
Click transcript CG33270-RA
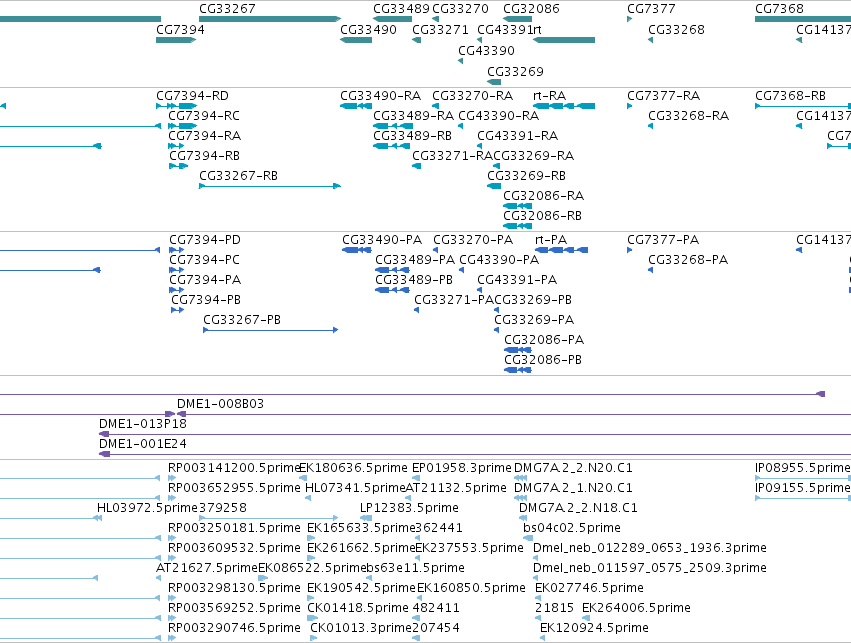[473, 96]
